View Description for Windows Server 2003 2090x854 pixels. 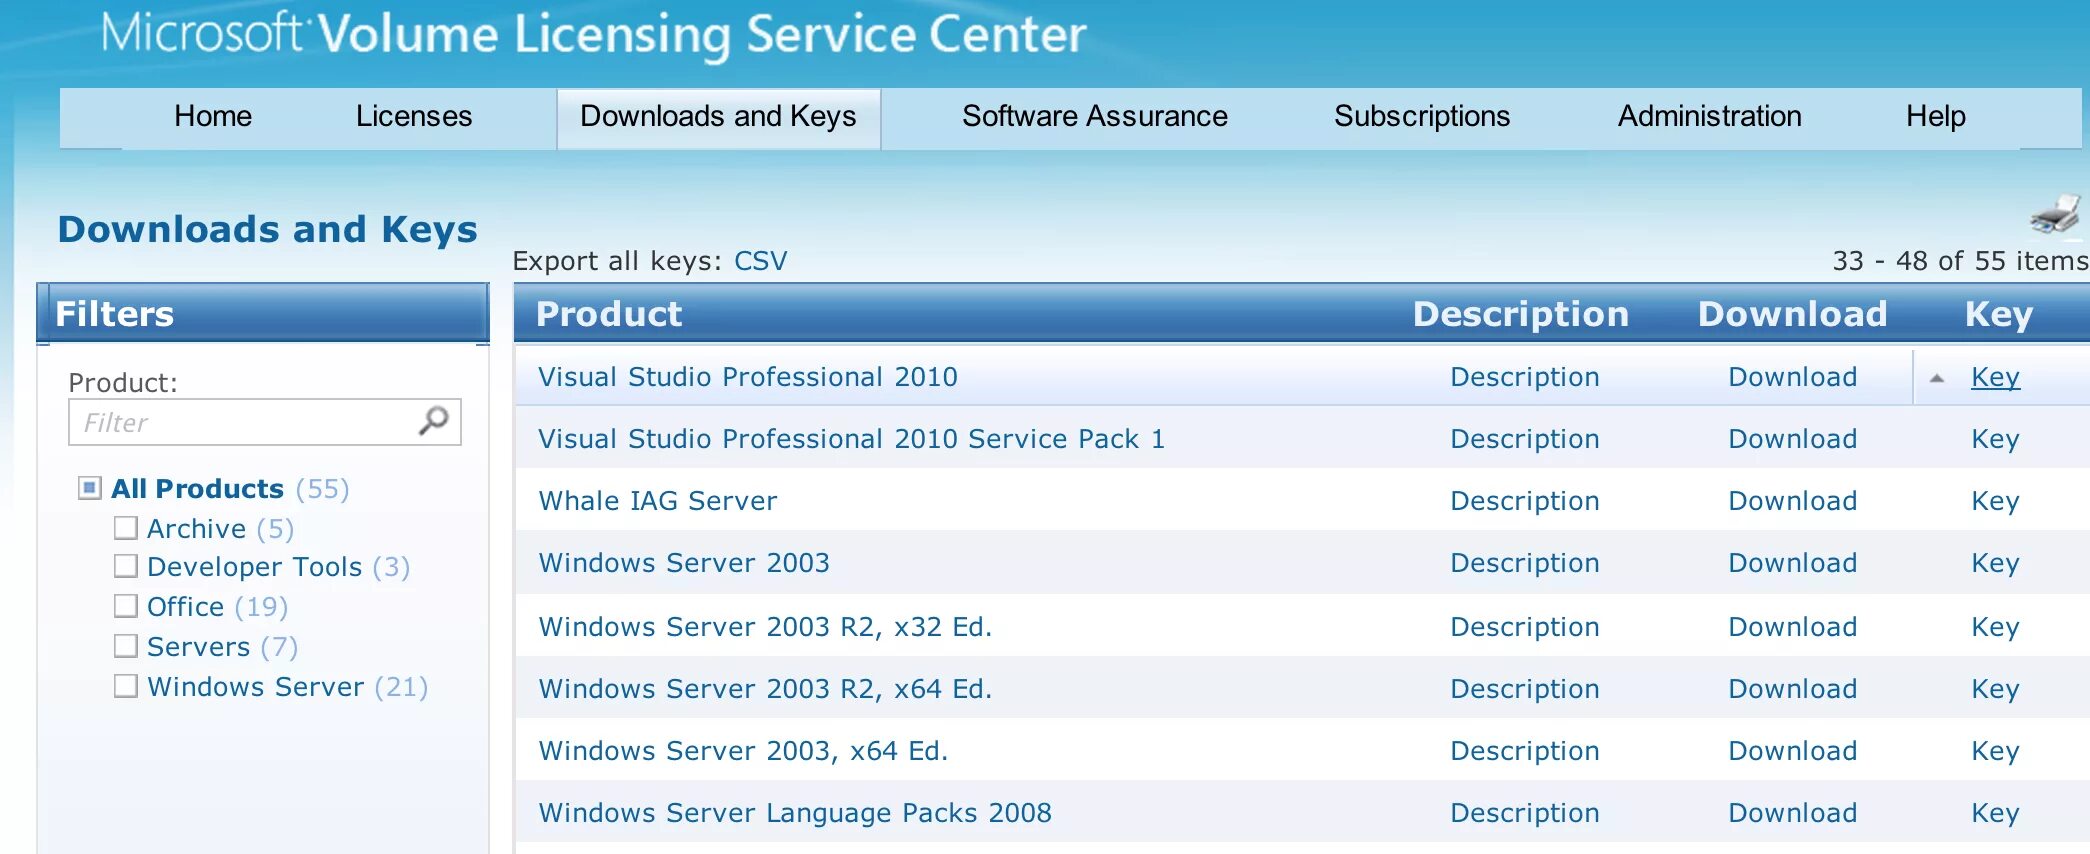pyautogui.click(x=1525, y=563)
